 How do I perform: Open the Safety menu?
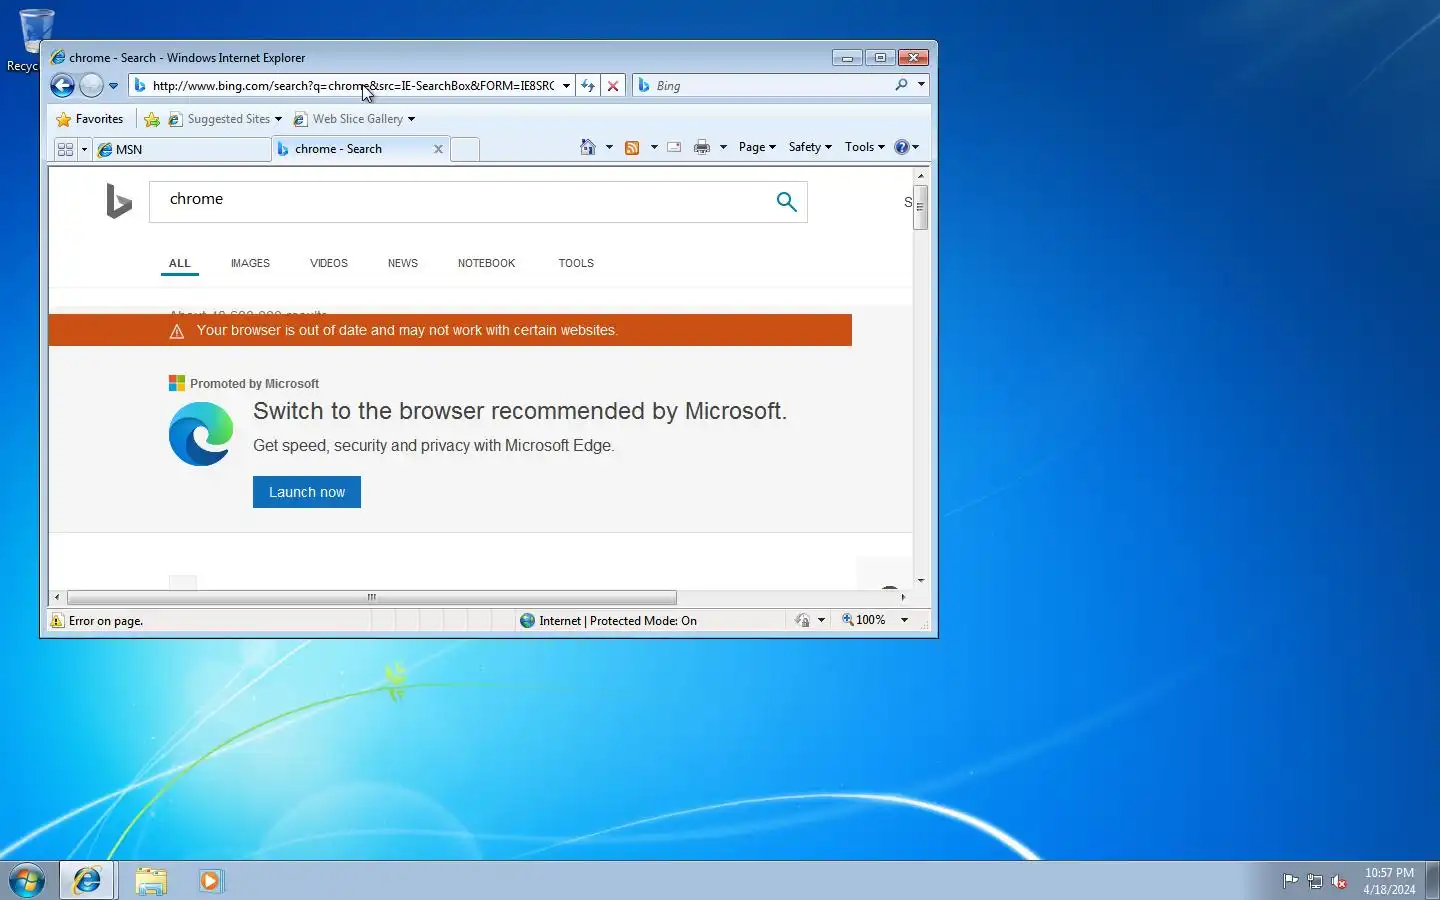810,147
